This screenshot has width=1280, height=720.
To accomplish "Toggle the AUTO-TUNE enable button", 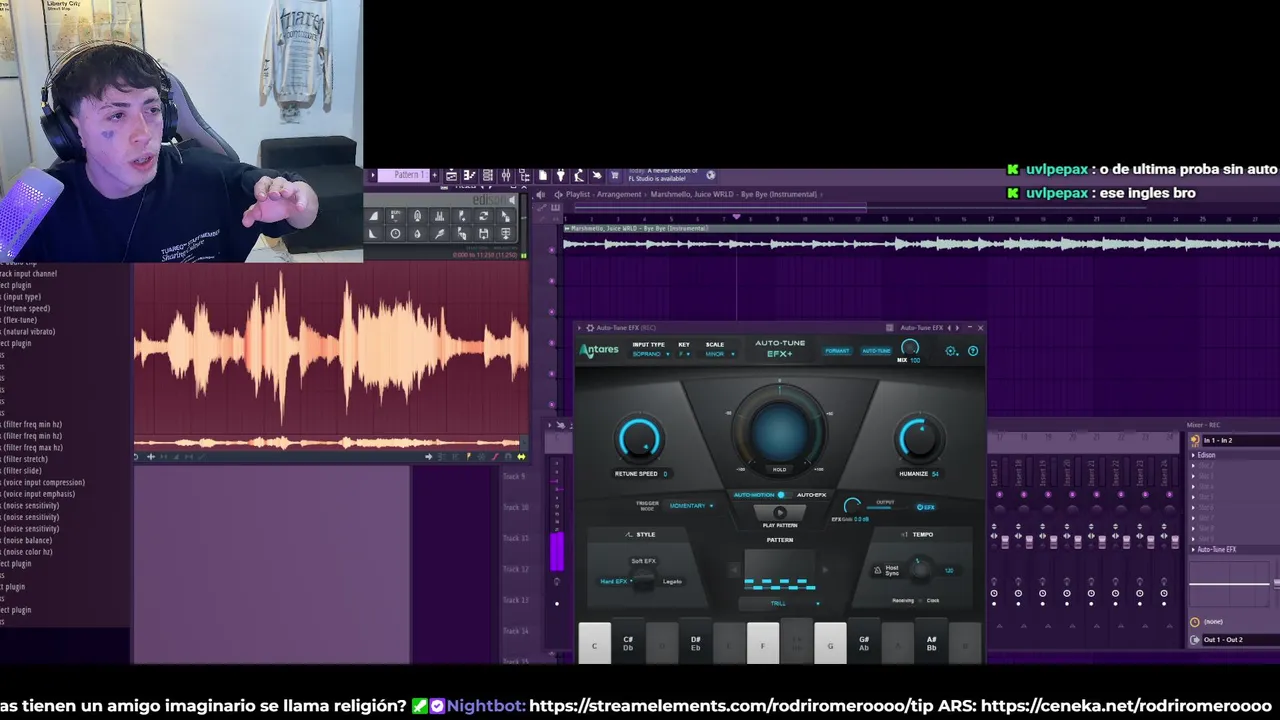I will [x=876, y=351].
